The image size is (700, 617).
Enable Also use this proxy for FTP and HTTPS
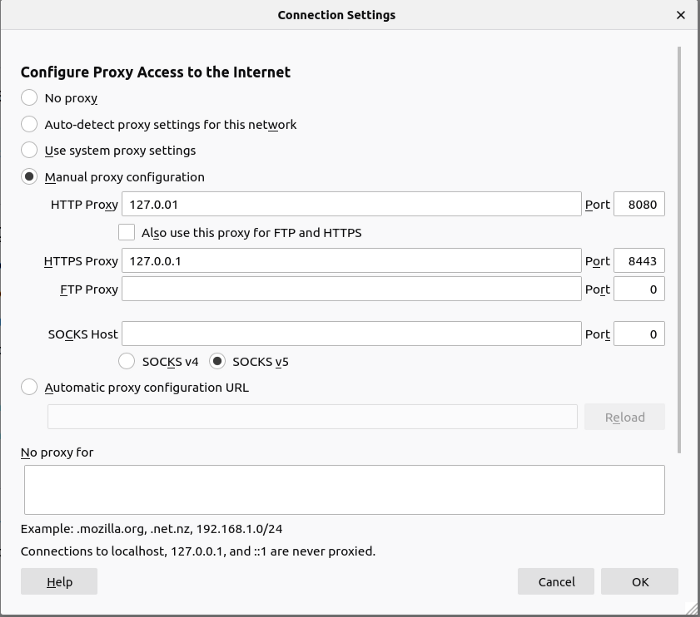click(126, 233)
